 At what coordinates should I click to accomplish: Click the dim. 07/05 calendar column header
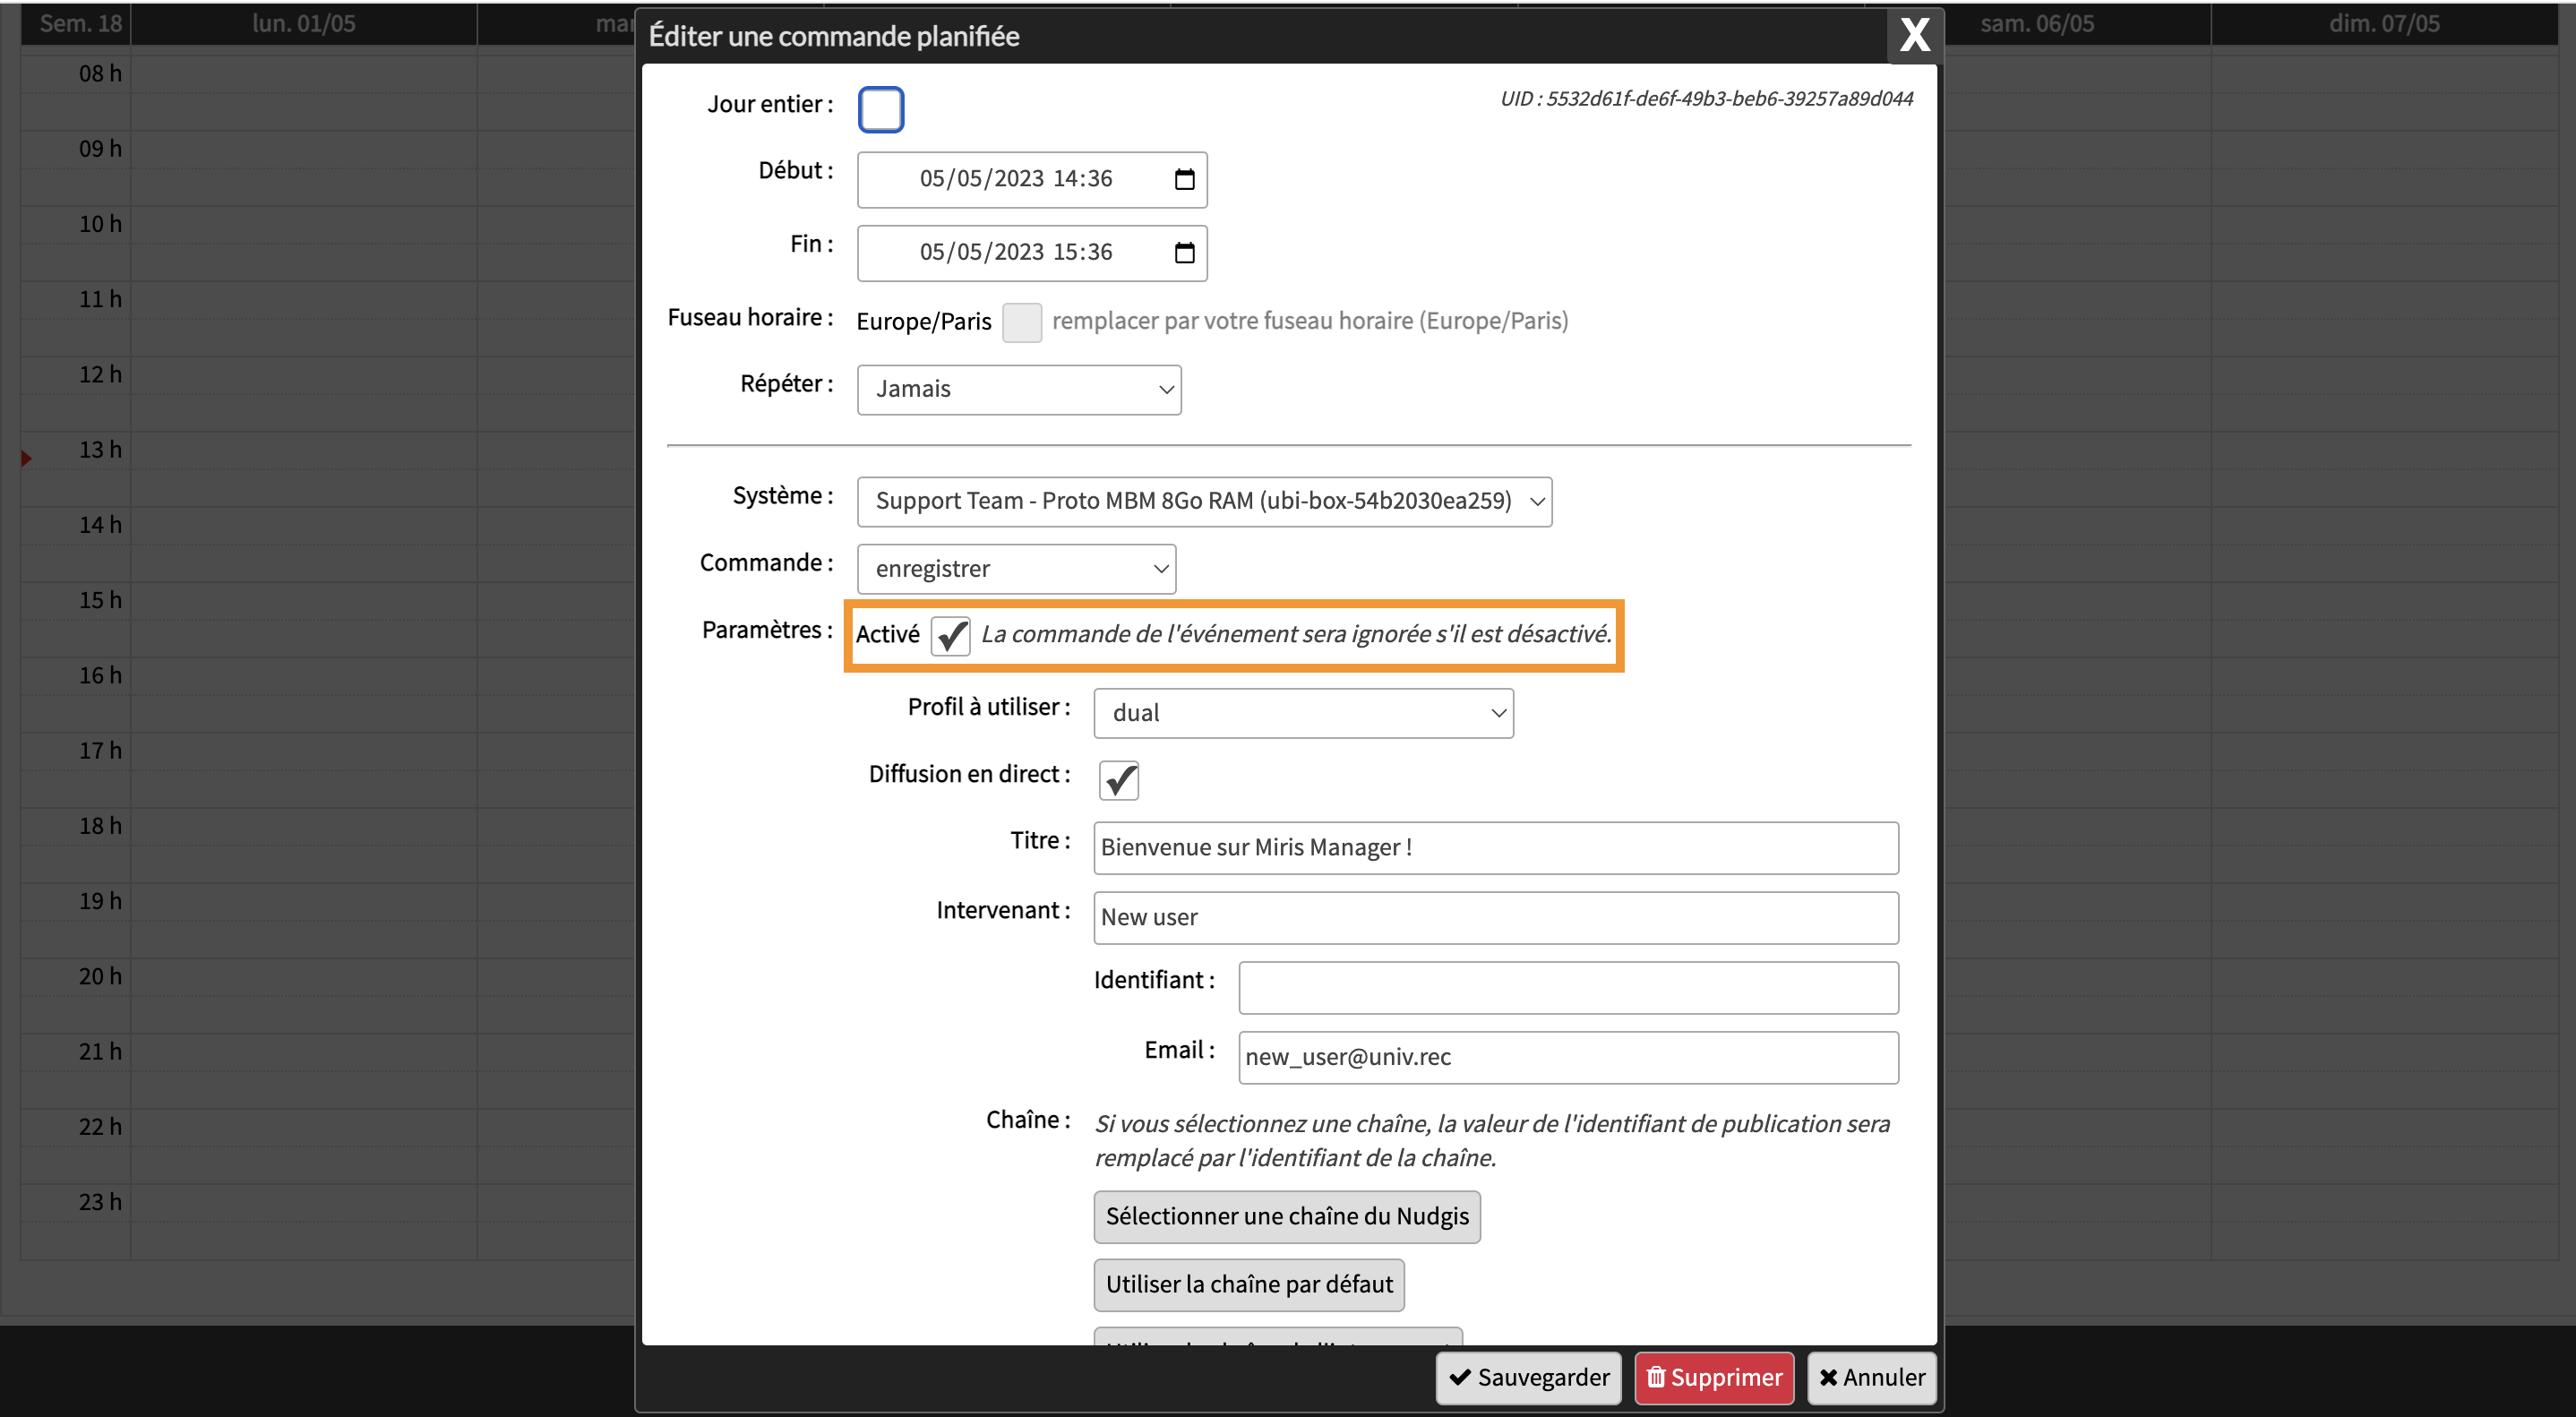pyautogui.click(x=2384, y=23)
